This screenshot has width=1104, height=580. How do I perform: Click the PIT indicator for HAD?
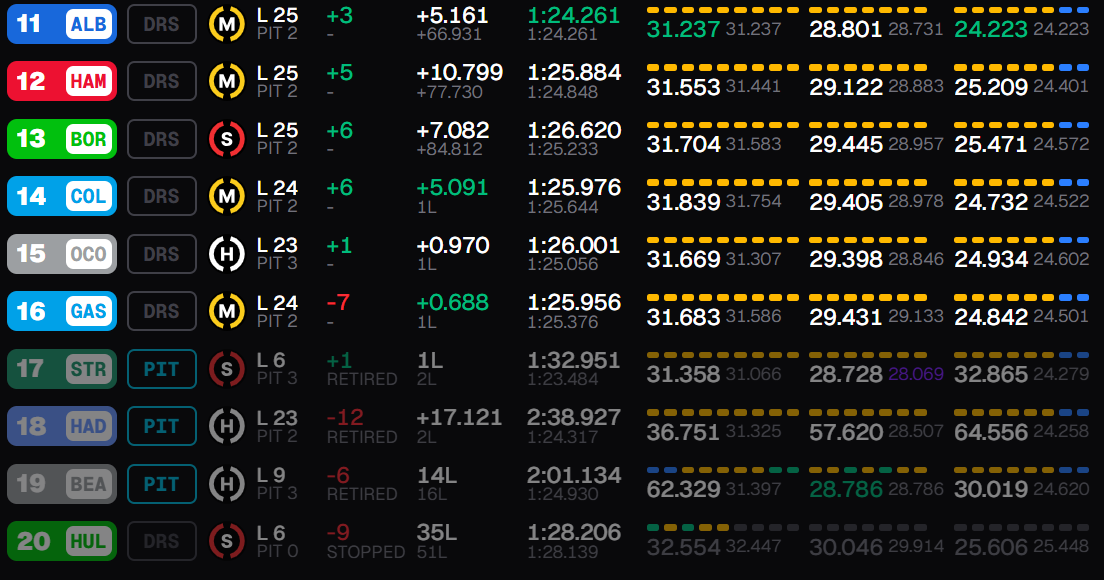pos(162,427)
